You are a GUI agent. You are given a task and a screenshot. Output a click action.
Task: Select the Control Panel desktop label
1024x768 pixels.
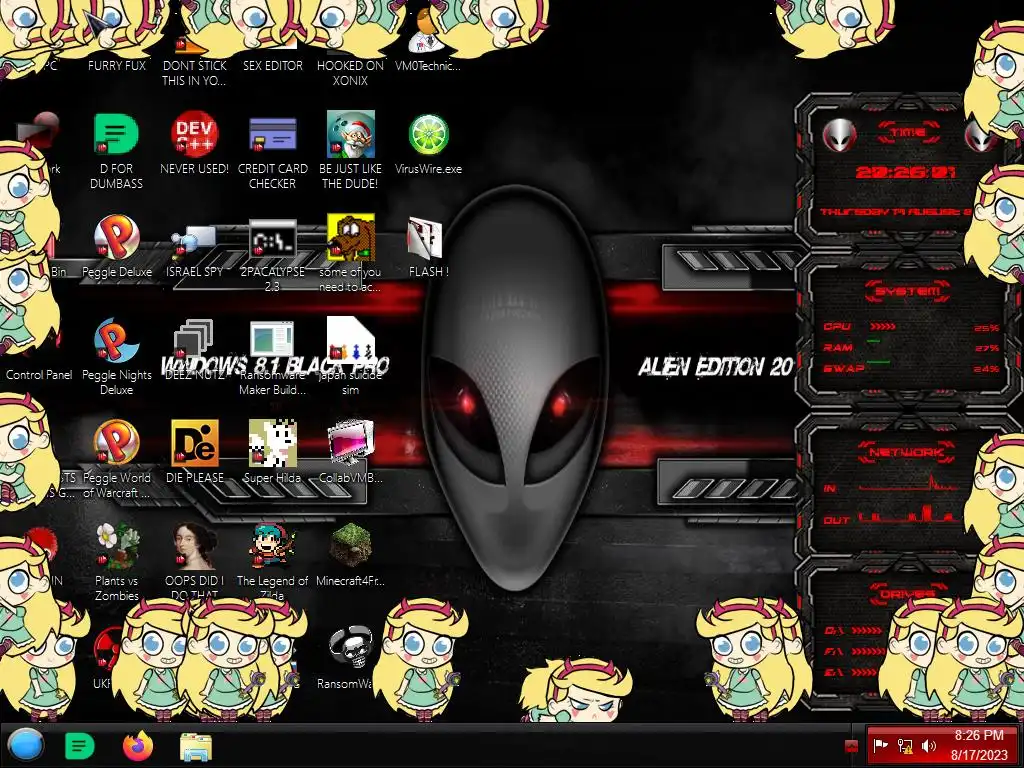[39, 375]
